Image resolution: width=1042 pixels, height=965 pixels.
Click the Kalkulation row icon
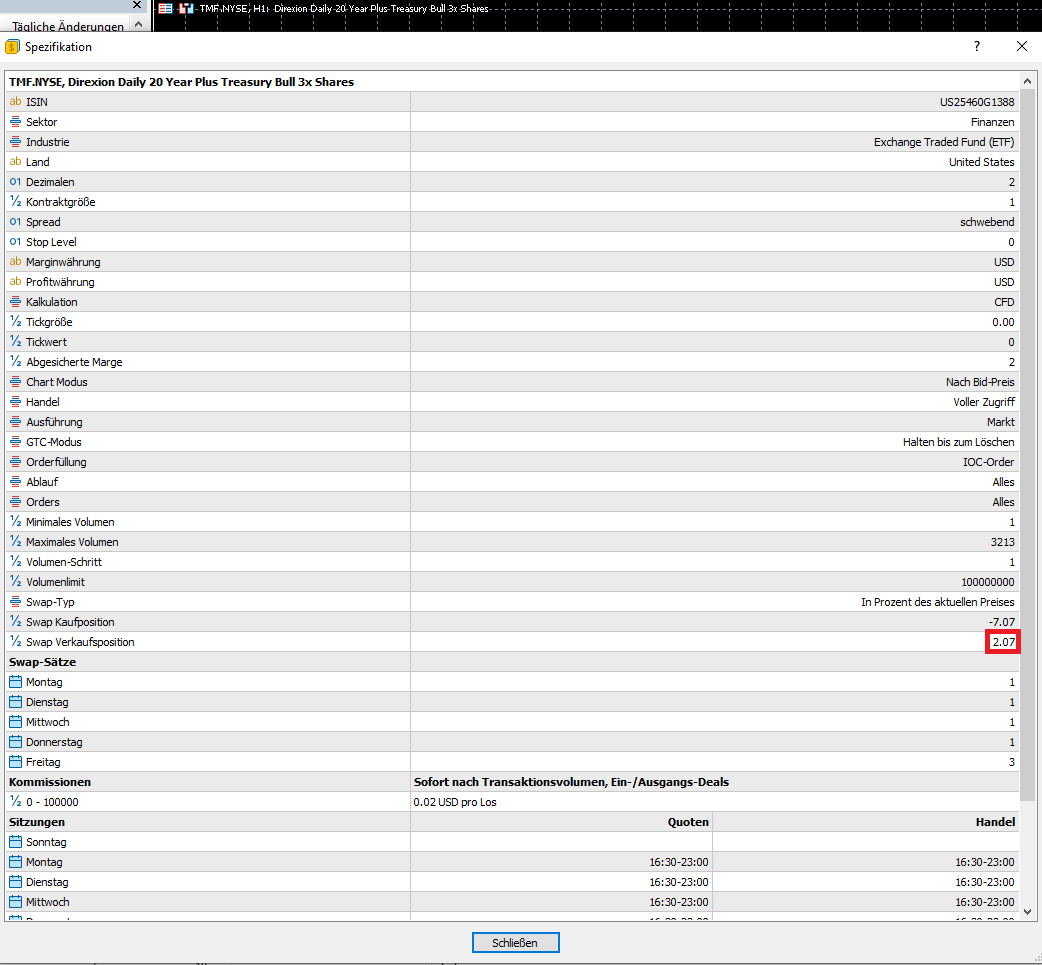tap(15, 302)
